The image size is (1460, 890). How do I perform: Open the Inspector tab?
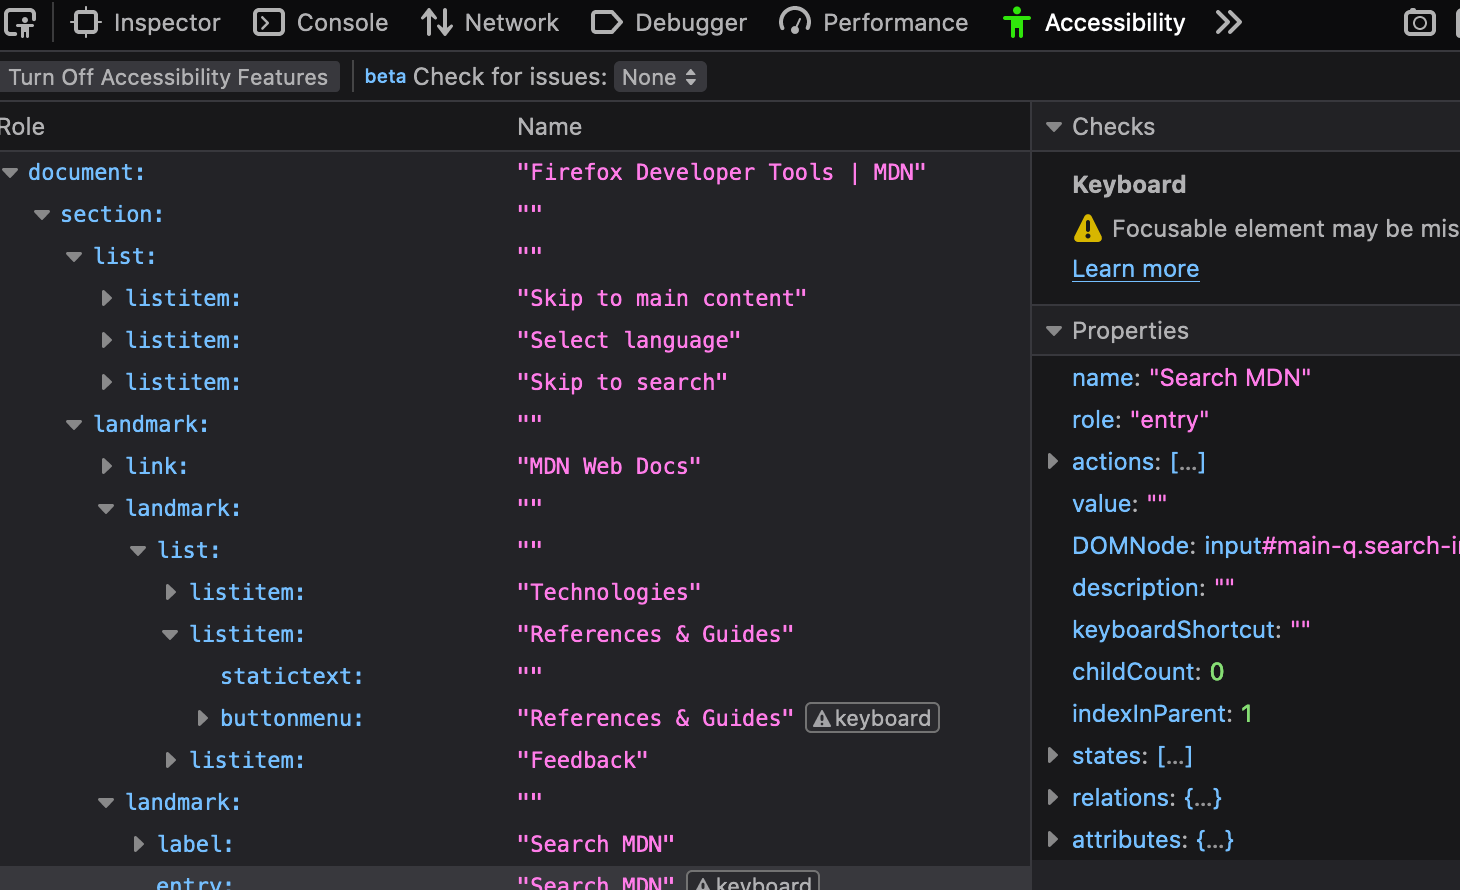click(x=146, y=22)
